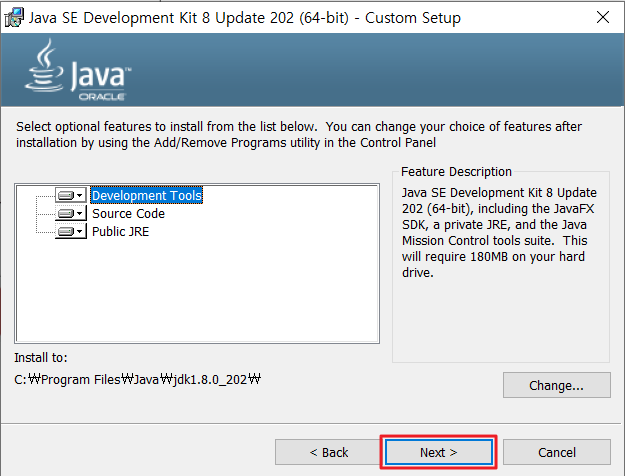Image resolution: width=625 pixels, height=476 pixels.
Task: Open the Public JRE feature drive dropdown
Action: [71, 231]
